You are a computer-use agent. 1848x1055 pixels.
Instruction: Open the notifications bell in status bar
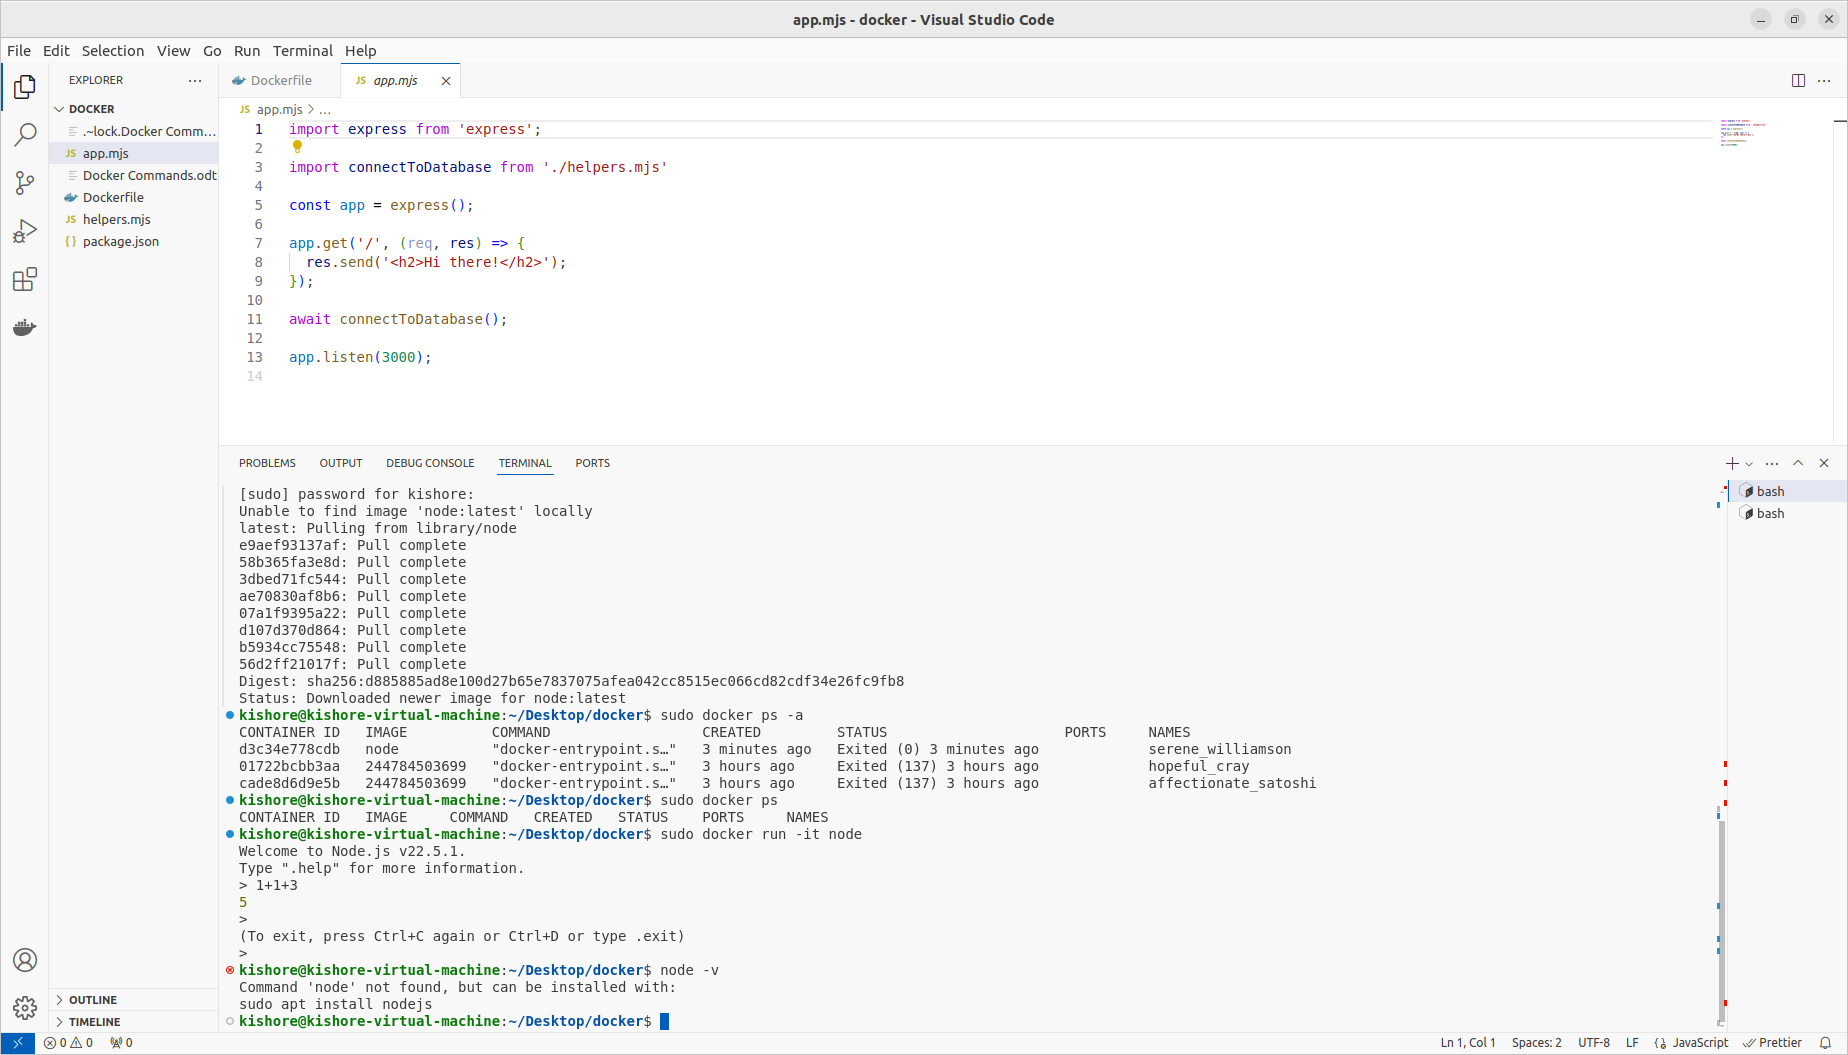(x=1825, y=1043)
